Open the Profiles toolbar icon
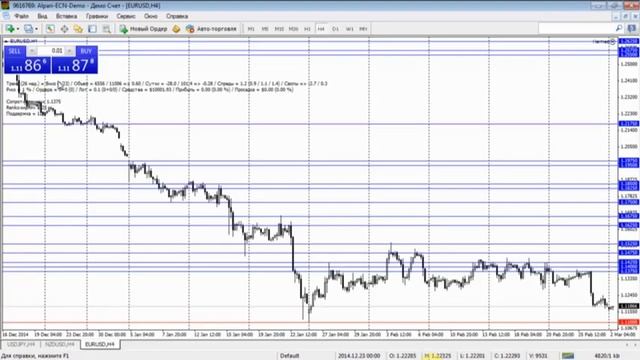The height and width of the screenshot is (360, 640). click(28, 29)
